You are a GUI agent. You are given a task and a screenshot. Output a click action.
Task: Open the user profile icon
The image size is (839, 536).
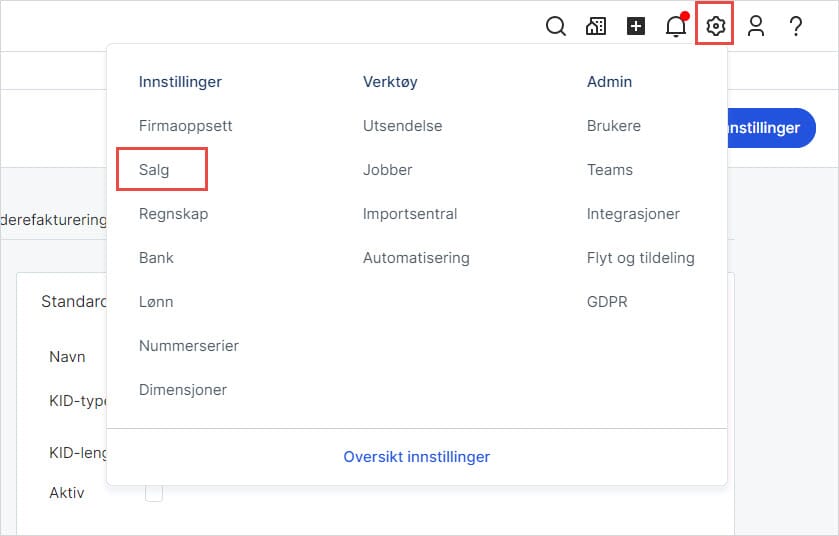(756, 27)
